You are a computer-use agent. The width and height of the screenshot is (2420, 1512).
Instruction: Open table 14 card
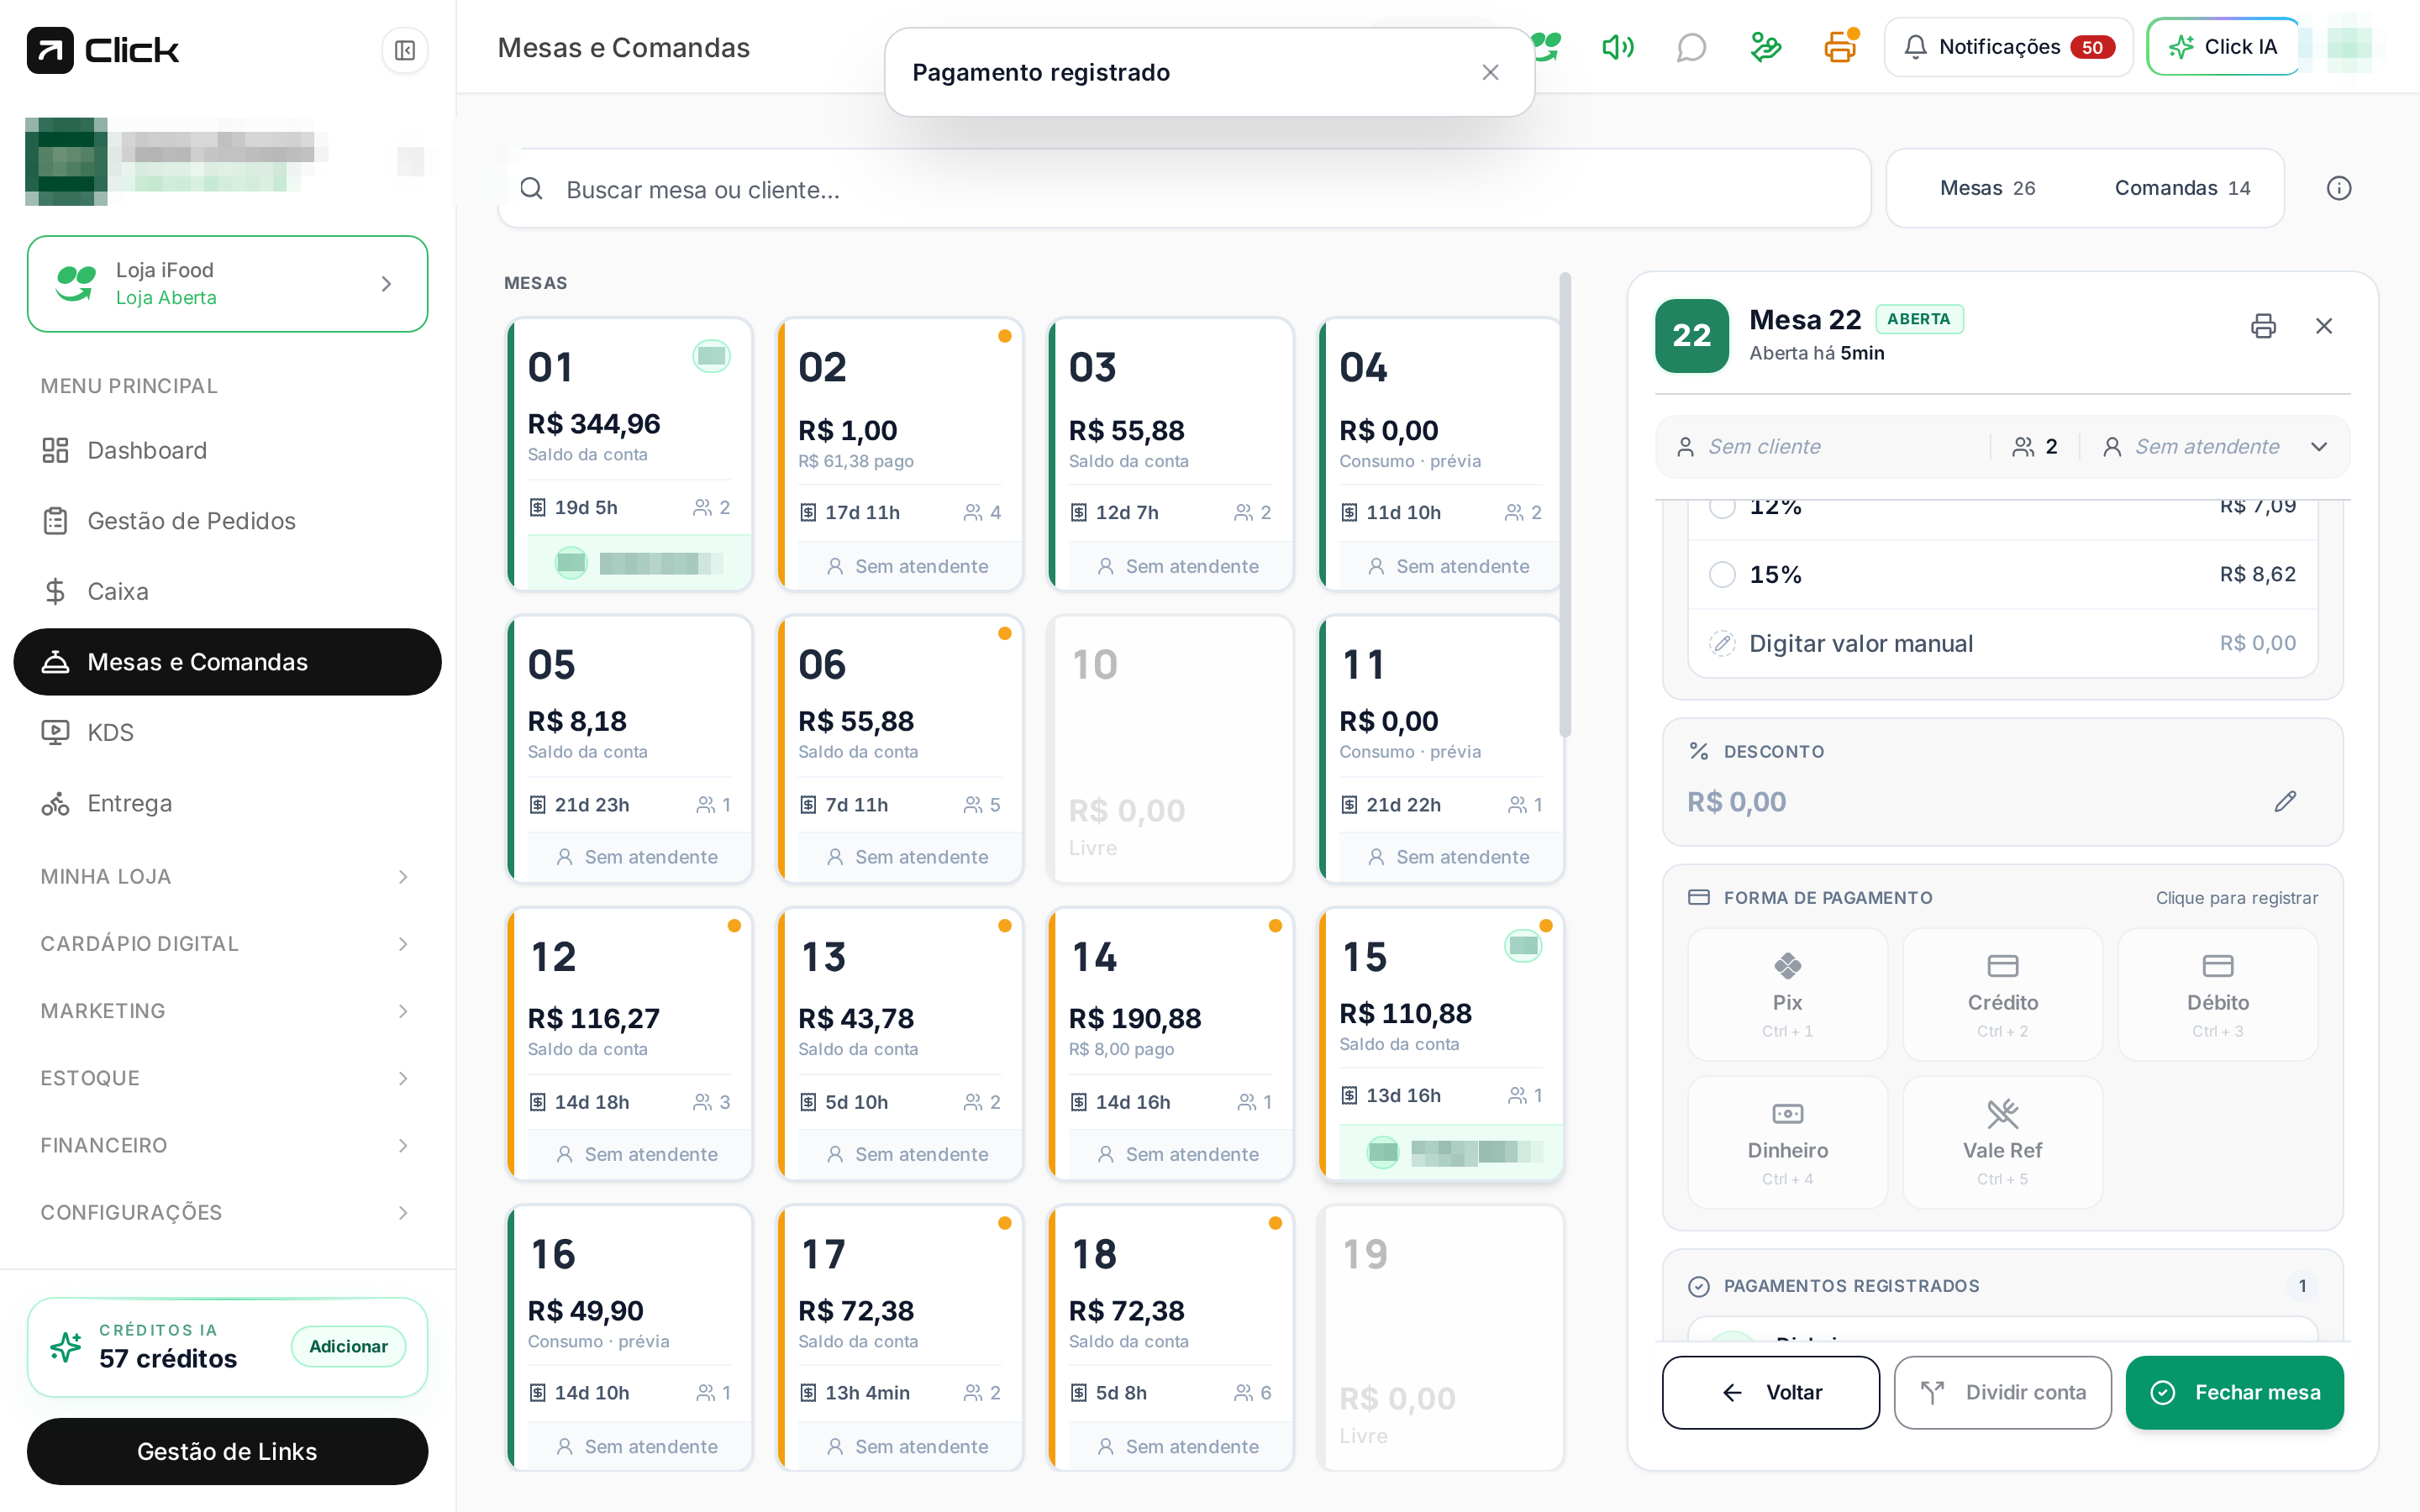(1171, 1044)
